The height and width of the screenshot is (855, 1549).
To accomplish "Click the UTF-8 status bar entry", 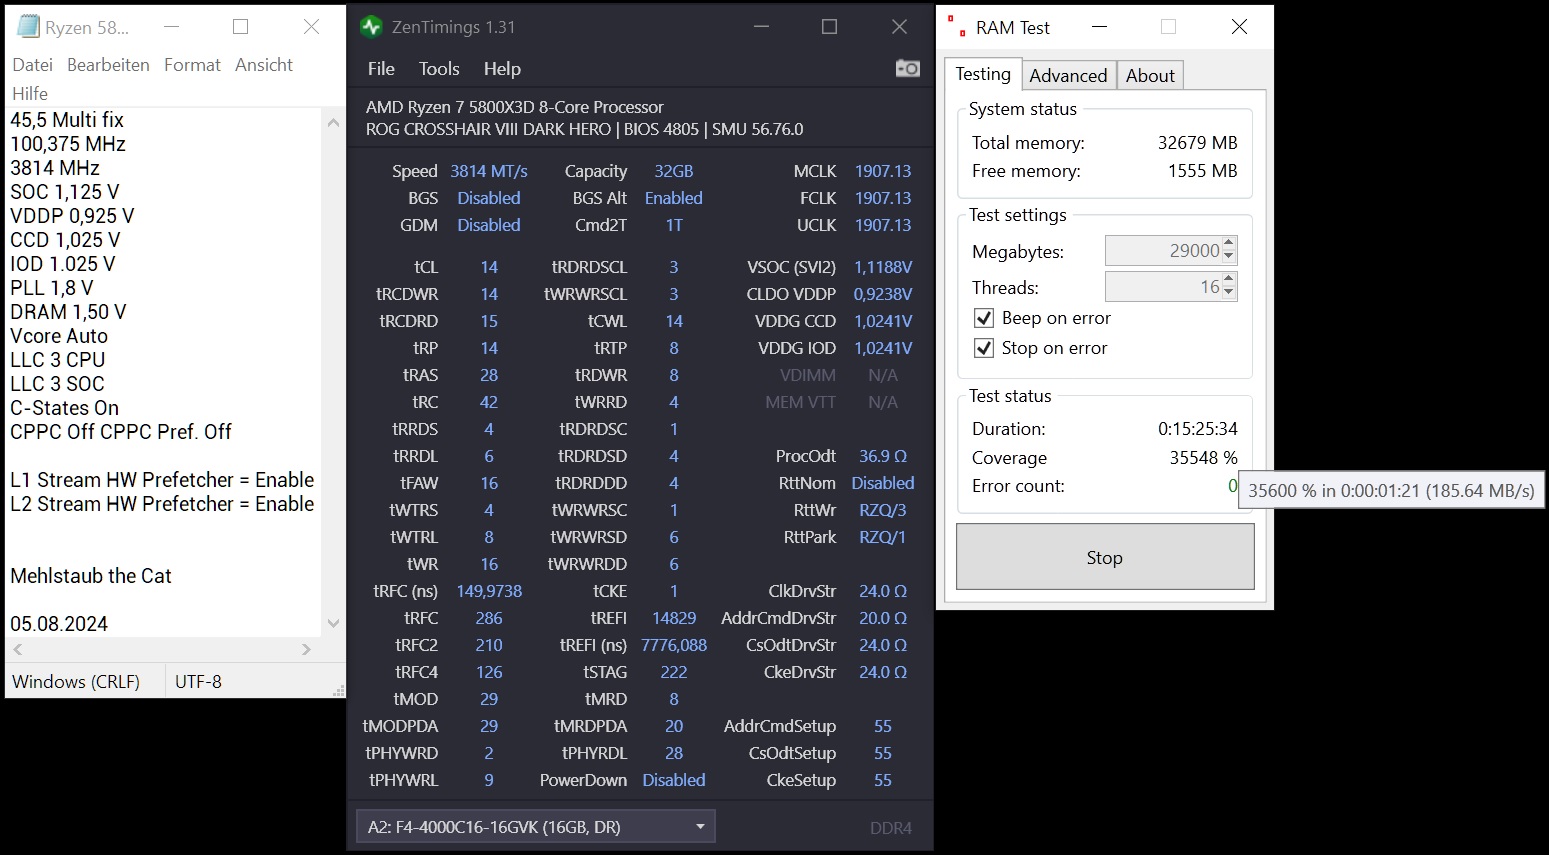I will (198, 682).
